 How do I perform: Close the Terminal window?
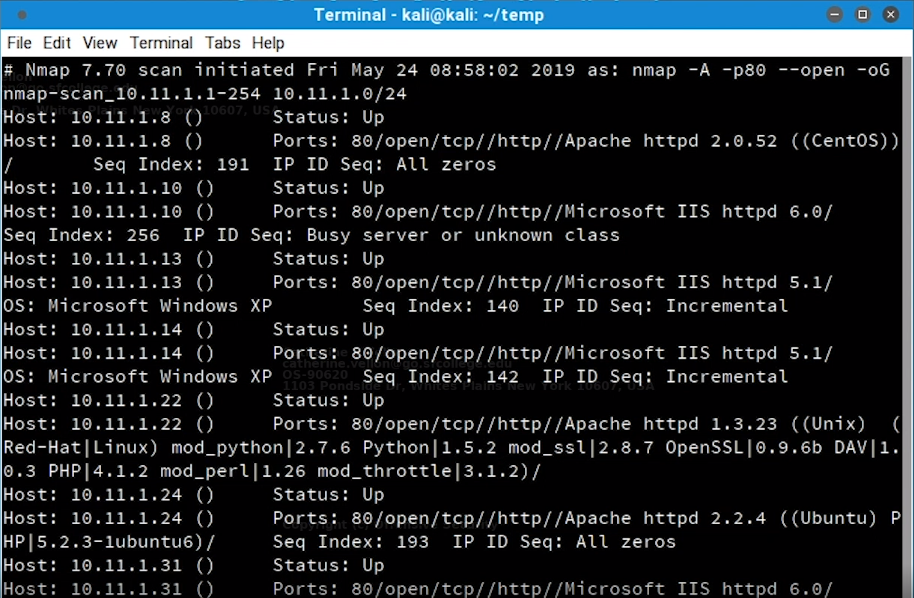click(x=890, y=15)
